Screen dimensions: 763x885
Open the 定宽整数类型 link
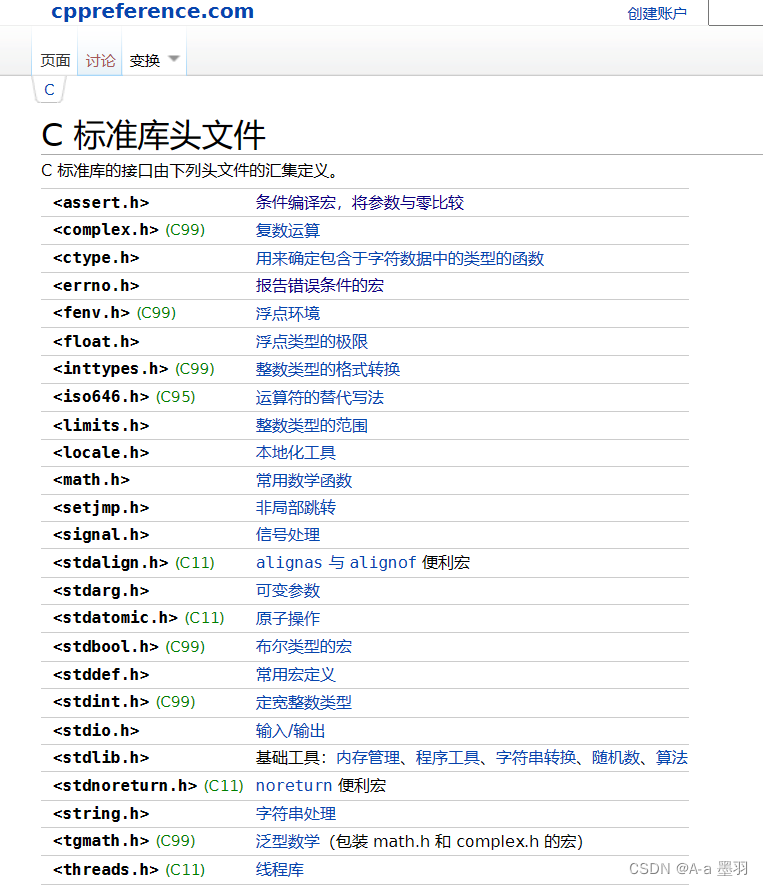304,702
